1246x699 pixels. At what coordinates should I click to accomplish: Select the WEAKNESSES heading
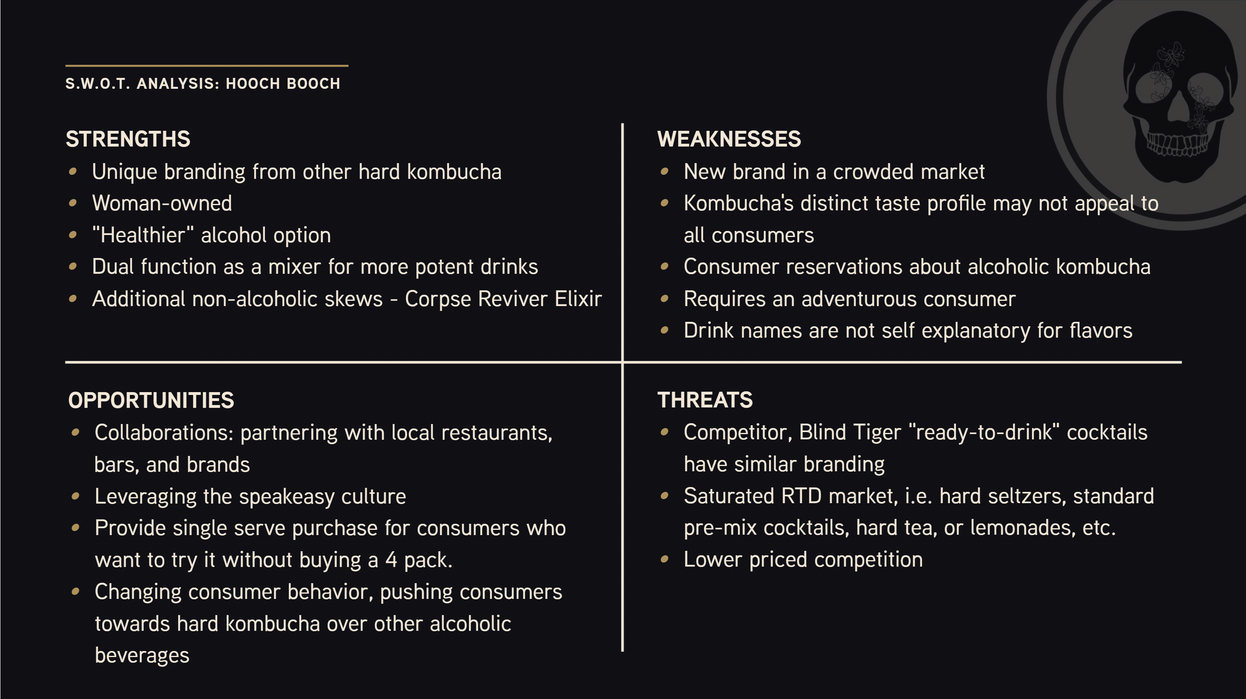tap(729, 139)
